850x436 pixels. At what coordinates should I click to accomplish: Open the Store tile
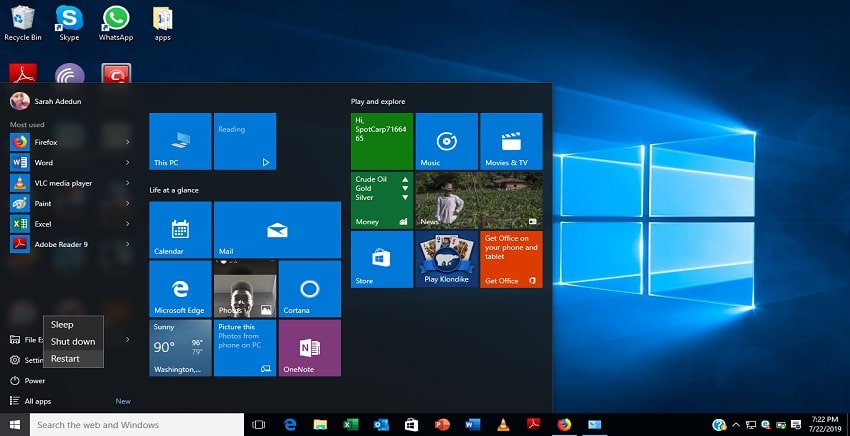tap(382, 259)
